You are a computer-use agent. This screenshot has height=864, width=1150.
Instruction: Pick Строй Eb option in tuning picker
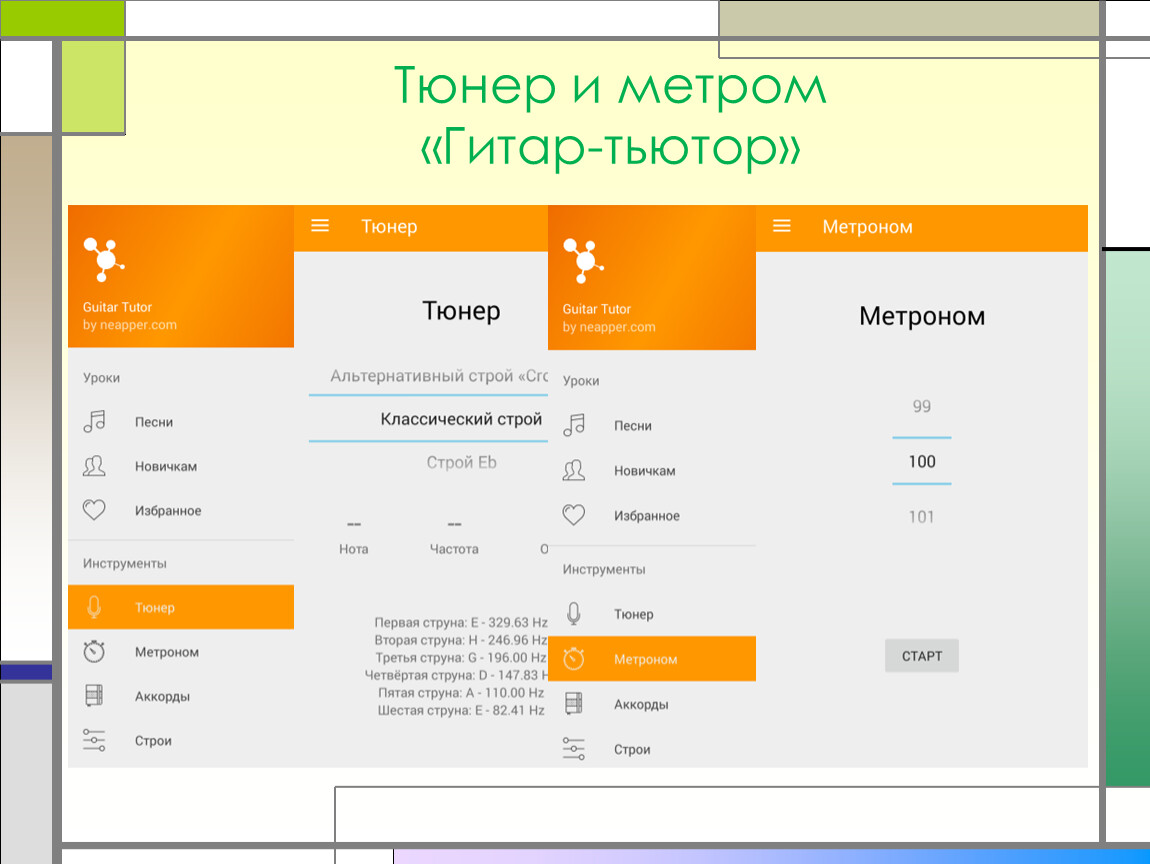[x=461, y=462]
